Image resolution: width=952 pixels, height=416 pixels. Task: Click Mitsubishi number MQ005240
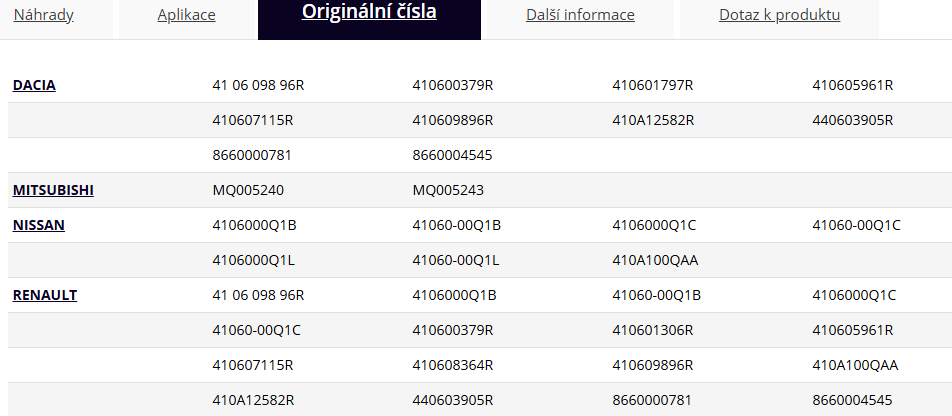pos(248,190)
